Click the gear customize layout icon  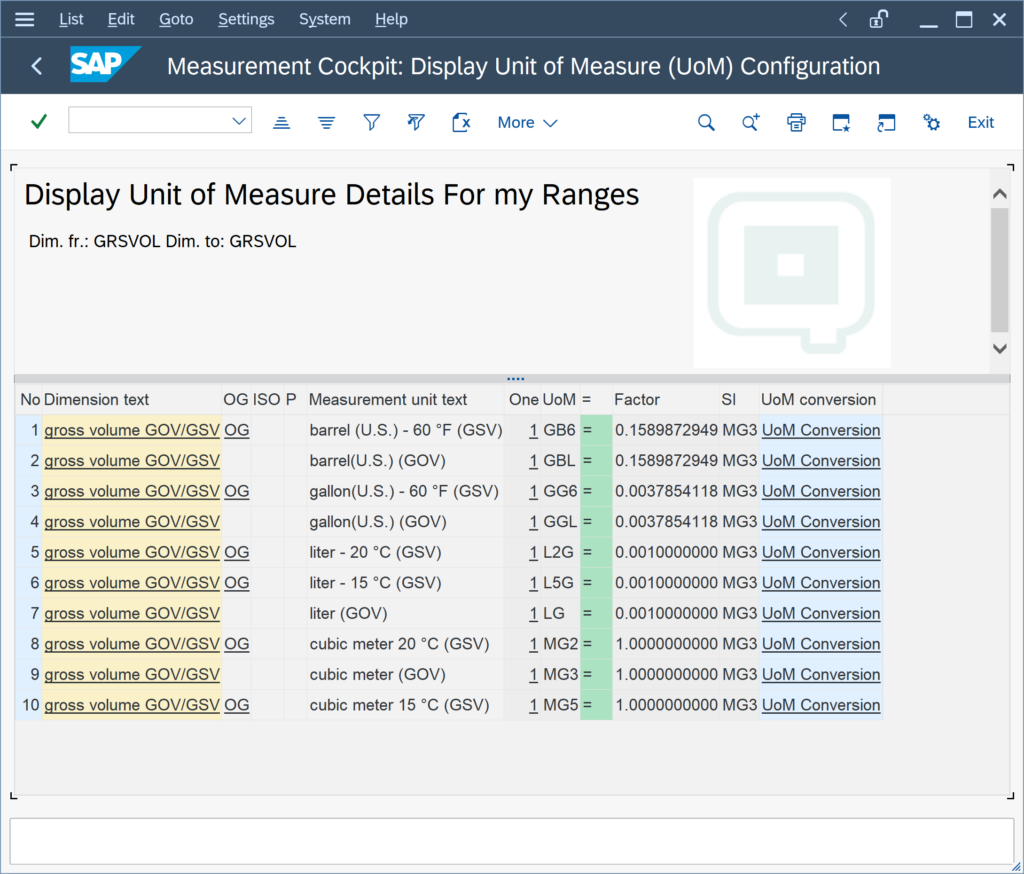click(x=931, y=122)
